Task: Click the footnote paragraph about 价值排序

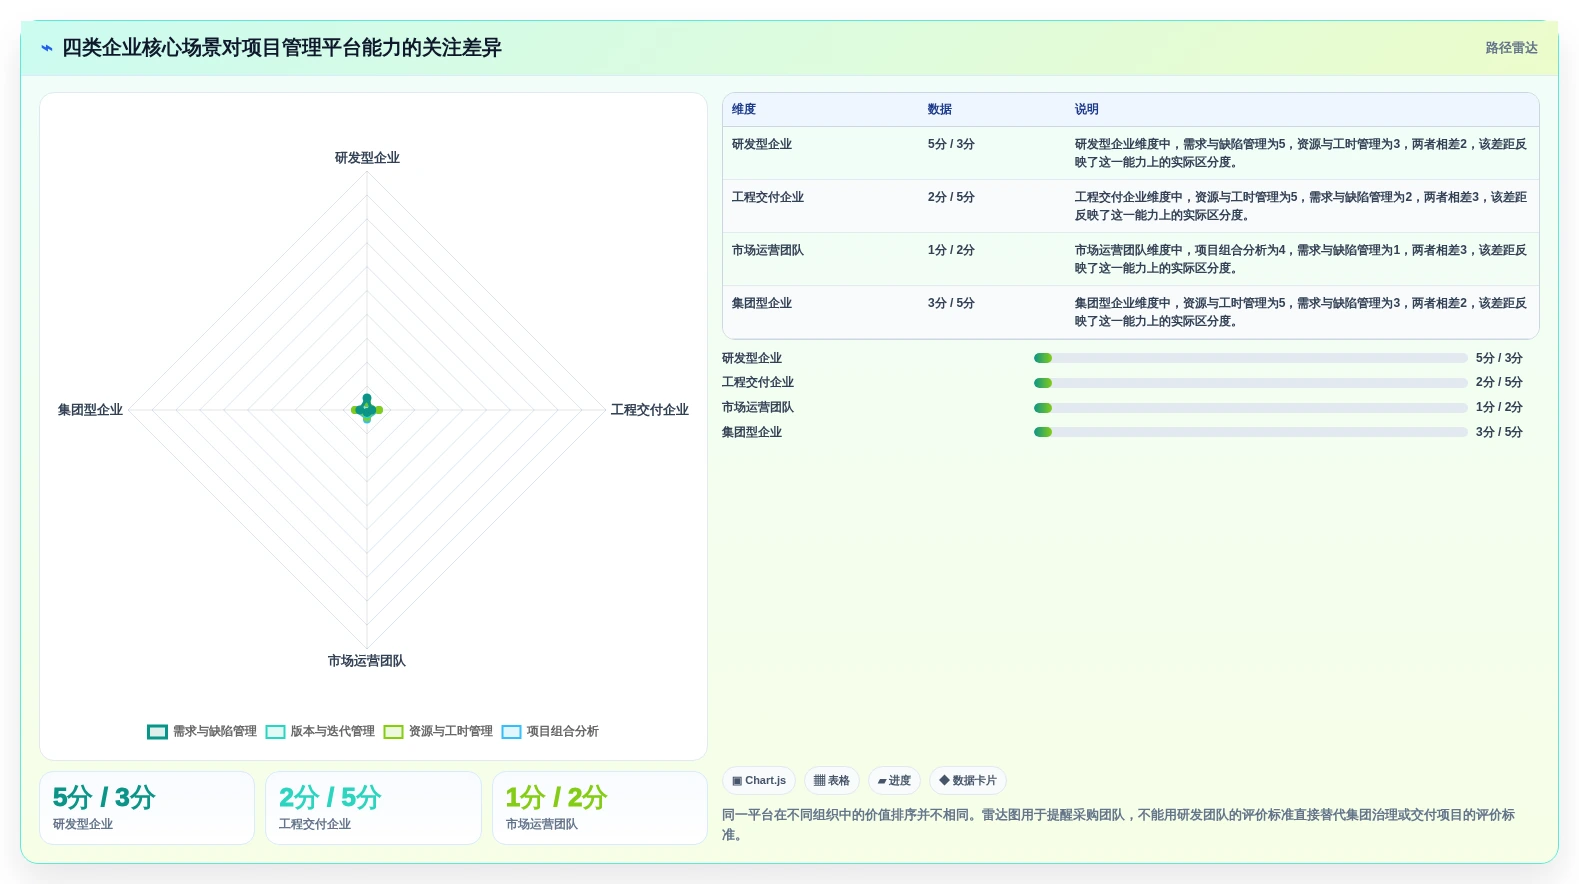Action: pyautogui.click(x=1120, y=825)
